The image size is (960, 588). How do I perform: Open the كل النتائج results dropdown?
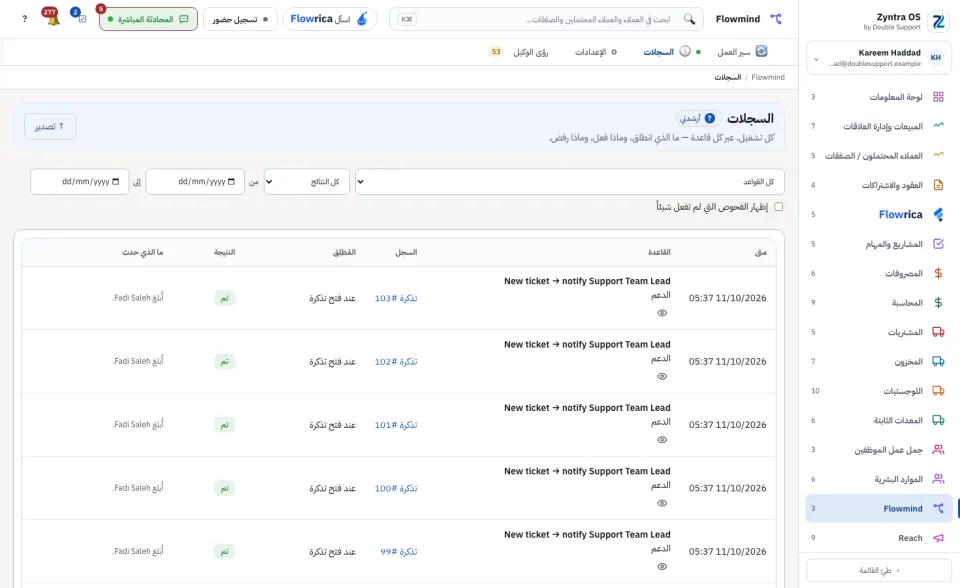[x=307, y=182]
